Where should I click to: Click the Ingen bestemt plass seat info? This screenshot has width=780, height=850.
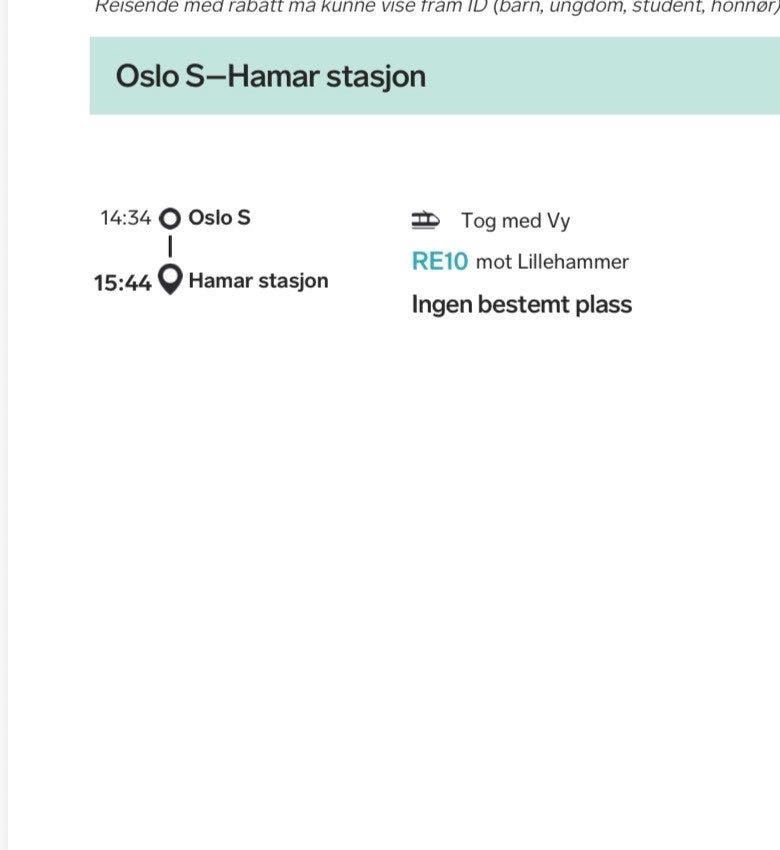click(x=522, y=305)
